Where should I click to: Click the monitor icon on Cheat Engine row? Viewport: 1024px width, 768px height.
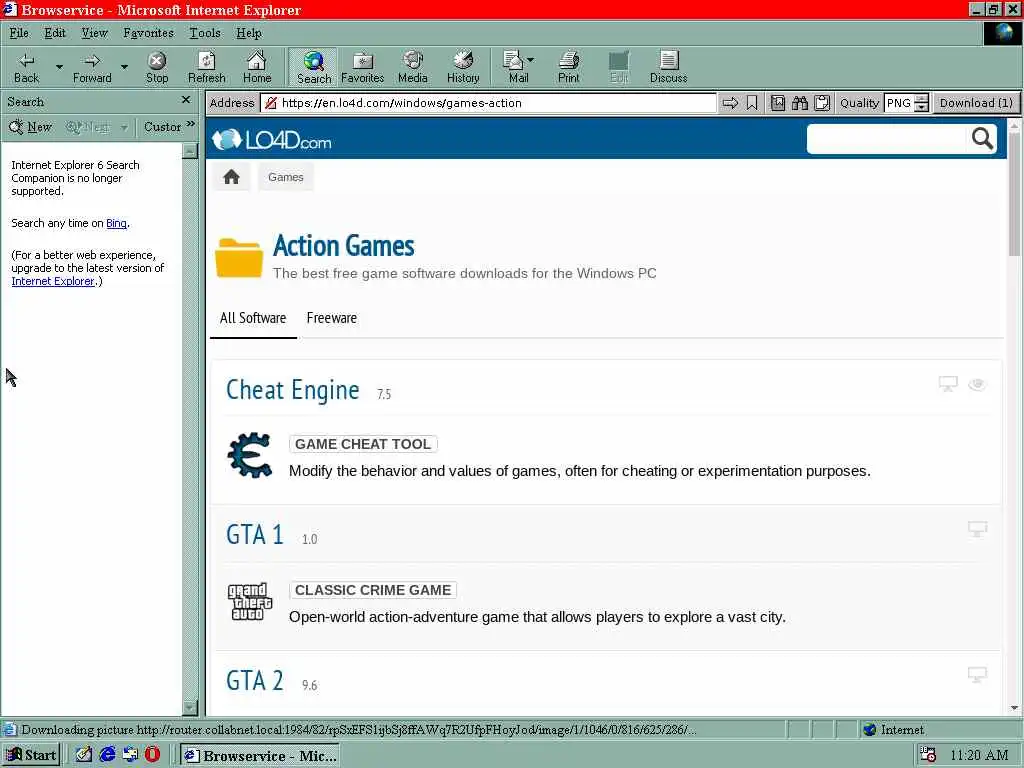pyautogui.click(x=948, y=384)
